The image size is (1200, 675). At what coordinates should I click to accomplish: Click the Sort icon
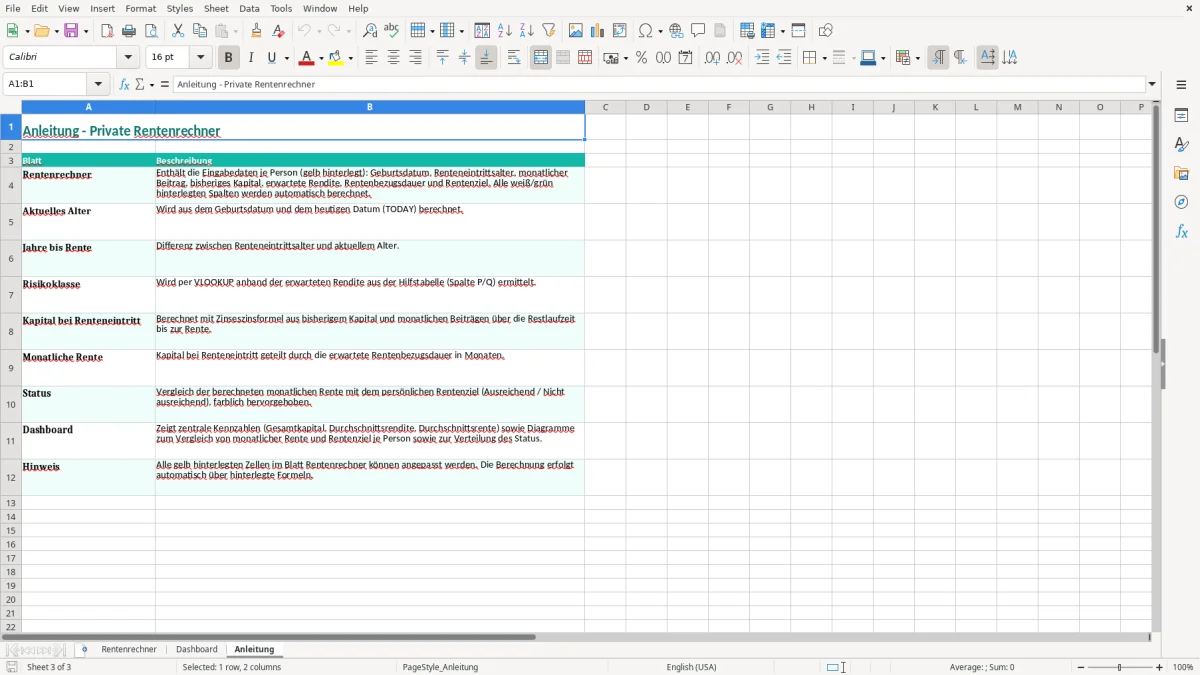(x=482, y=31)
